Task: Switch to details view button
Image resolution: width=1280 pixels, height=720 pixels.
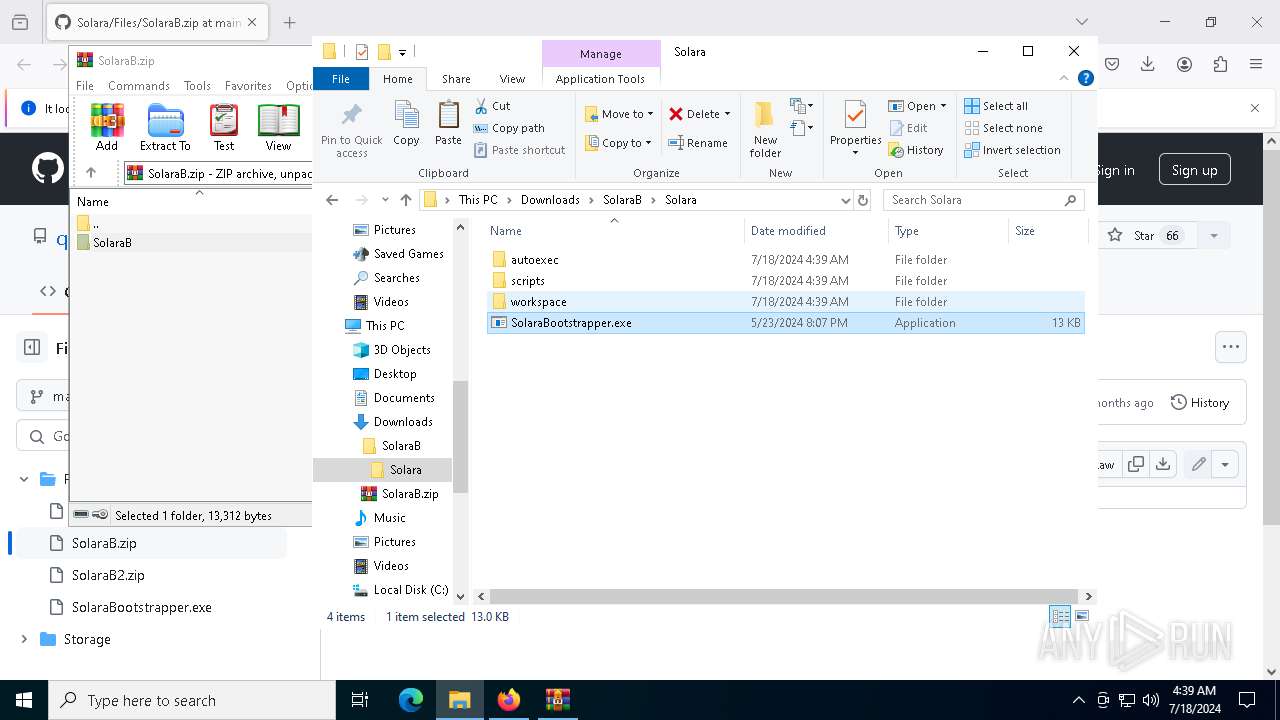Action: (x=1060, y=616)
